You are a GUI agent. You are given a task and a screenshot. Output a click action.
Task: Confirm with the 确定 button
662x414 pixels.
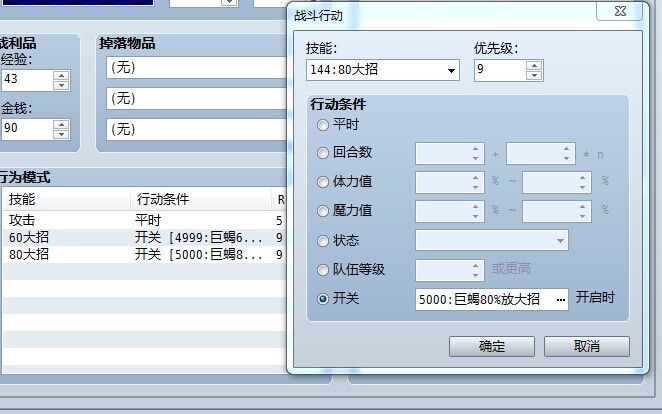tap(492, 346)
